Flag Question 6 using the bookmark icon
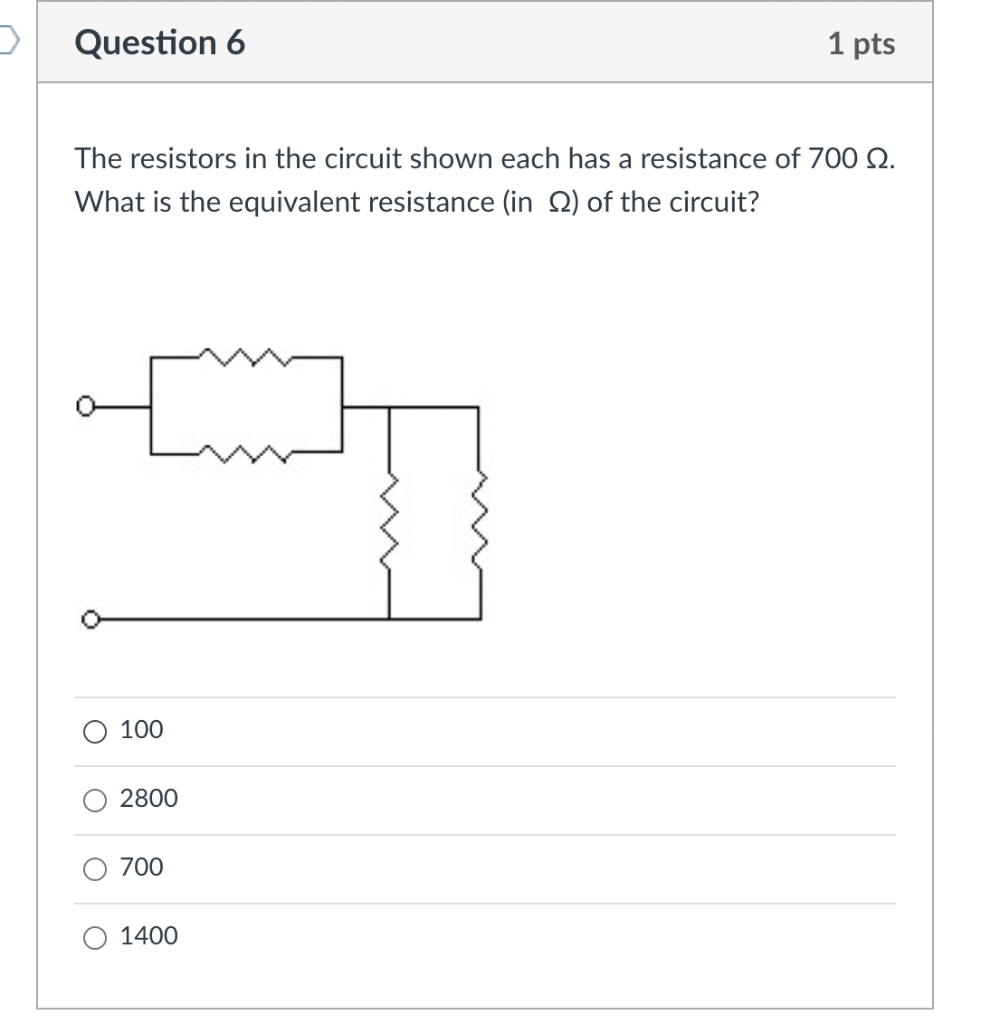 pos(8,41)
